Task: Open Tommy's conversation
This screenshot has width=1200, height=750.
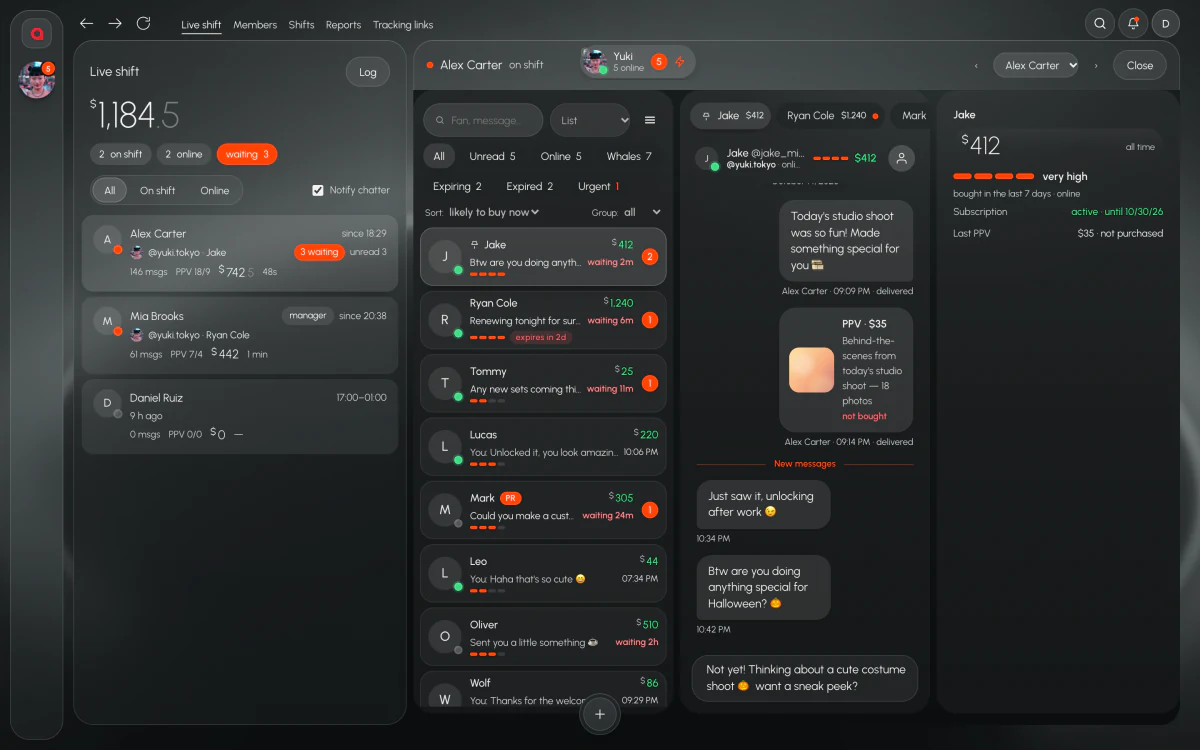Action: pos(543,383)
